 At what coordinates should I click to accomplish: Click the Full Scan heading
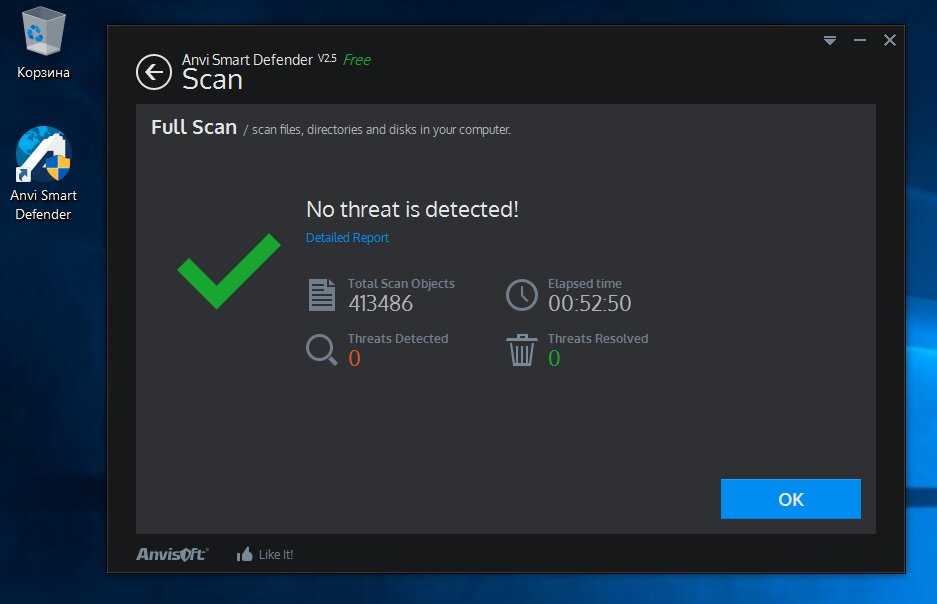194,127
